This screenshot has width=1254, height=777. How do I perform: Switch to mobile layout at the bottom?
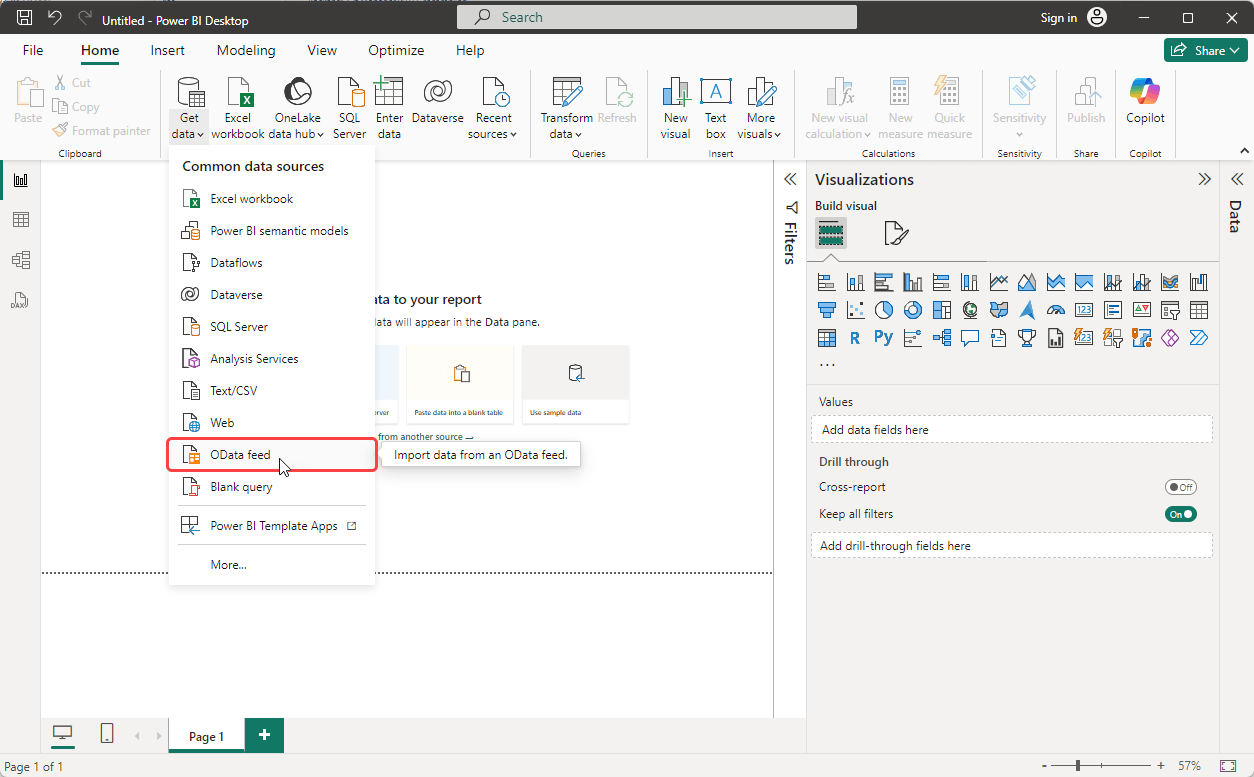107,734
